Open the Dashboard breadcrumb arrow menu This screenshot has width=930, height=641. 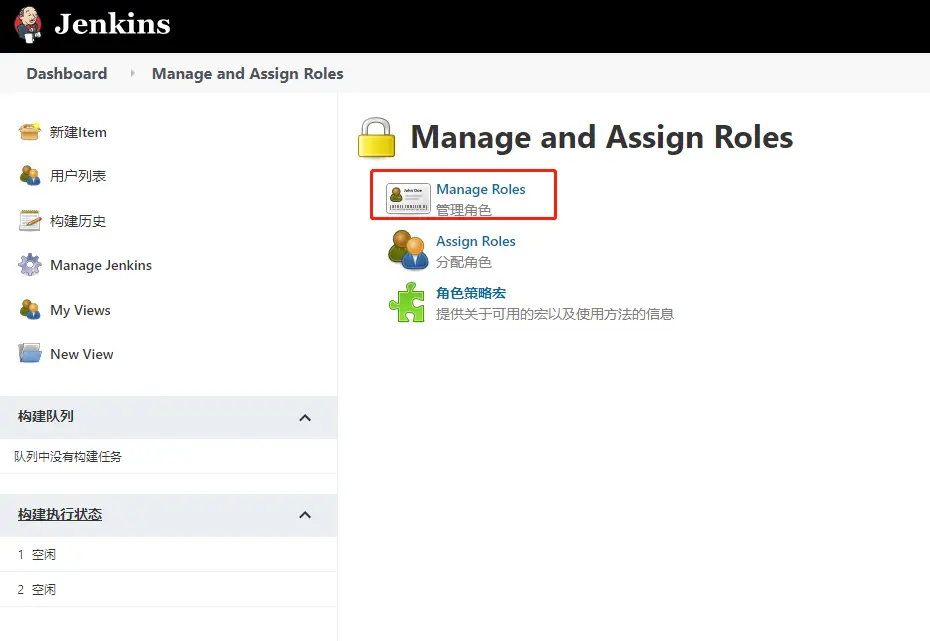coord(132,74)
